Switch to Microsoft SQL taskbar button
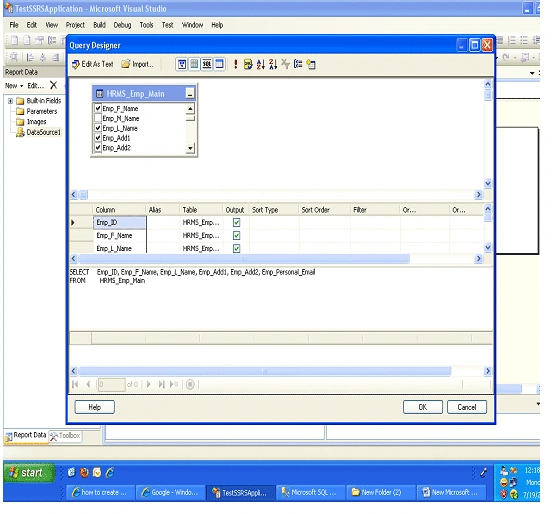Viewport: 559px width, 514px height. click(x=310, y=492)
